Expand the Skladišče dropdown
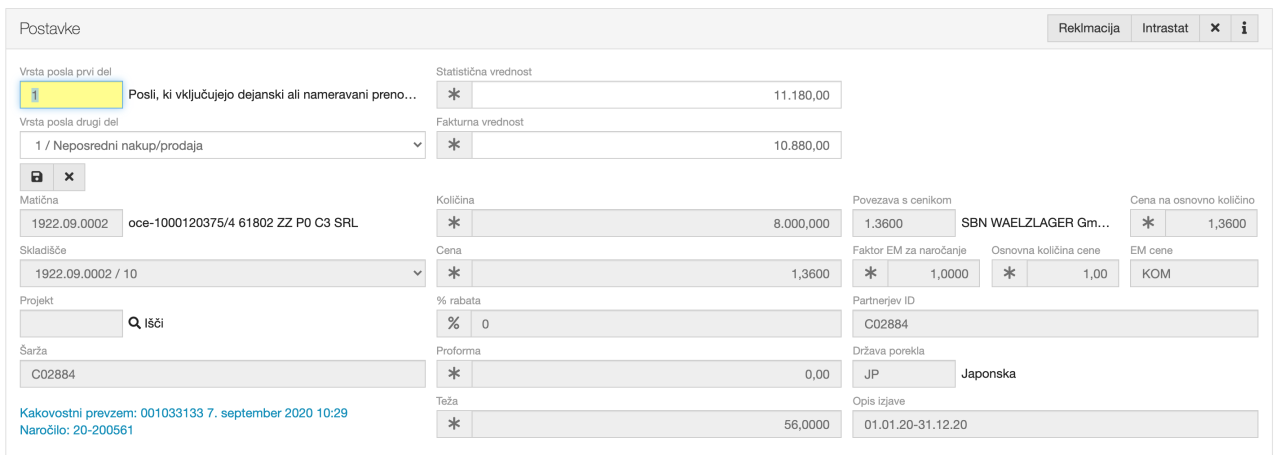The width and height of the screenshot is (1280, 455). [222, 273]
